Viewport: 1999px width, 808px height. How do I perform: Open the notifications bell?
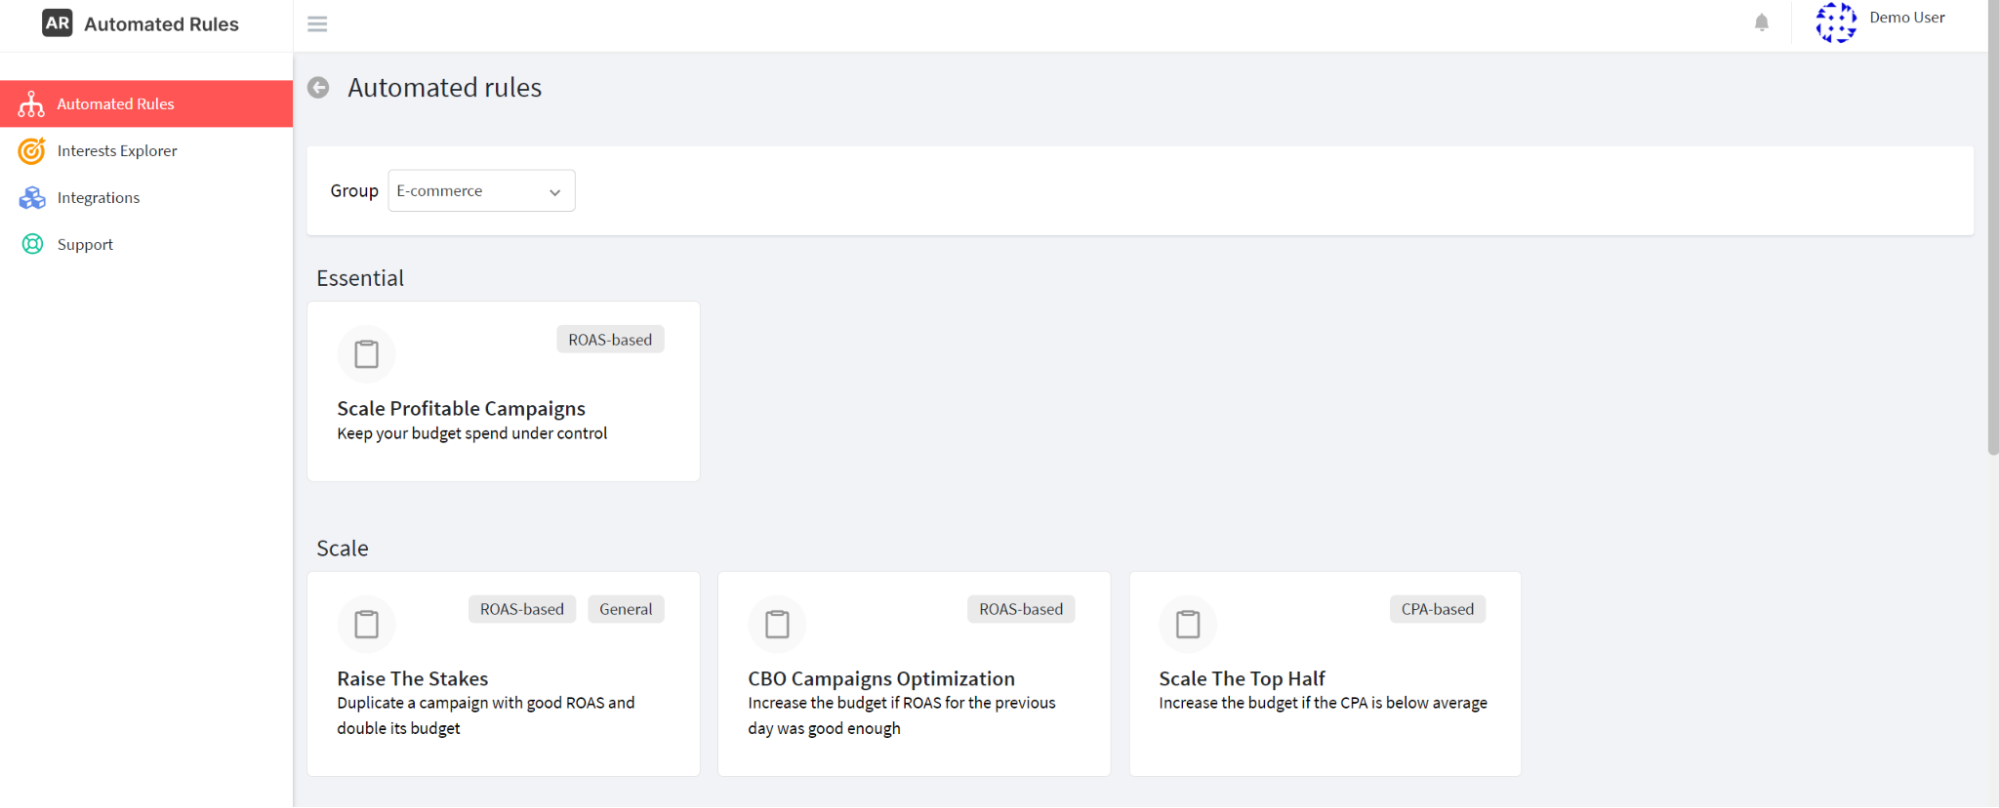(1761, 22)
